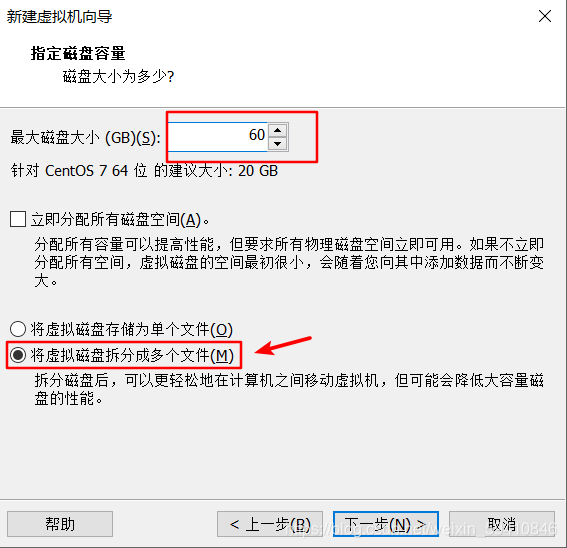Enable the 立即分配所有磁盘空间 checkbox

coord(18,219)
